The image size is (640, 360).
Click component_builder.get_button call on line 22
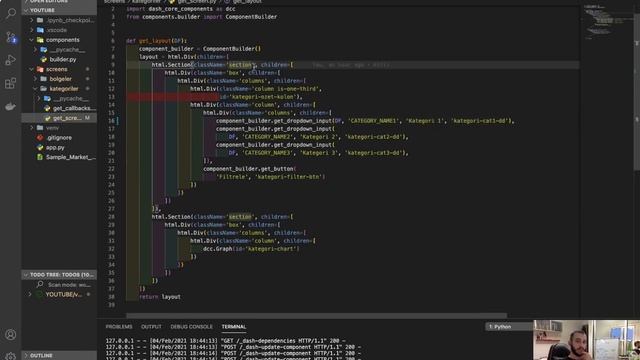click(250, 169)
